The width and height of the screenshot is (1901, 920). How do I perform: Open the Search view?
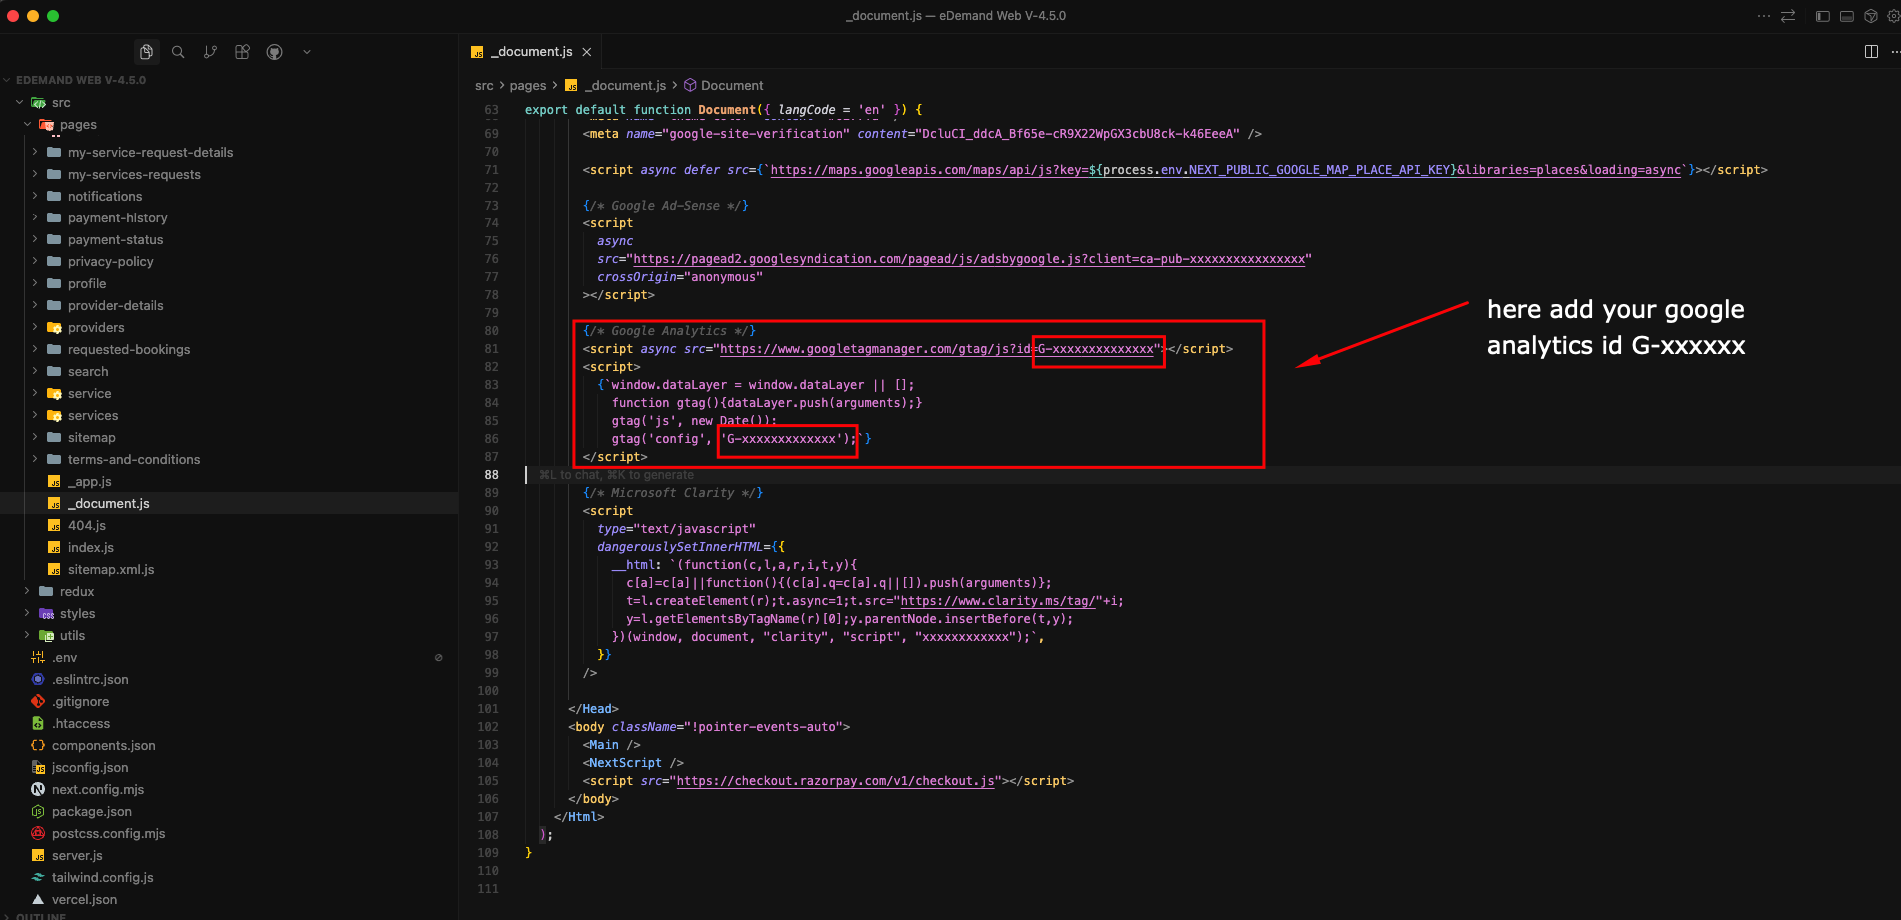178,51
